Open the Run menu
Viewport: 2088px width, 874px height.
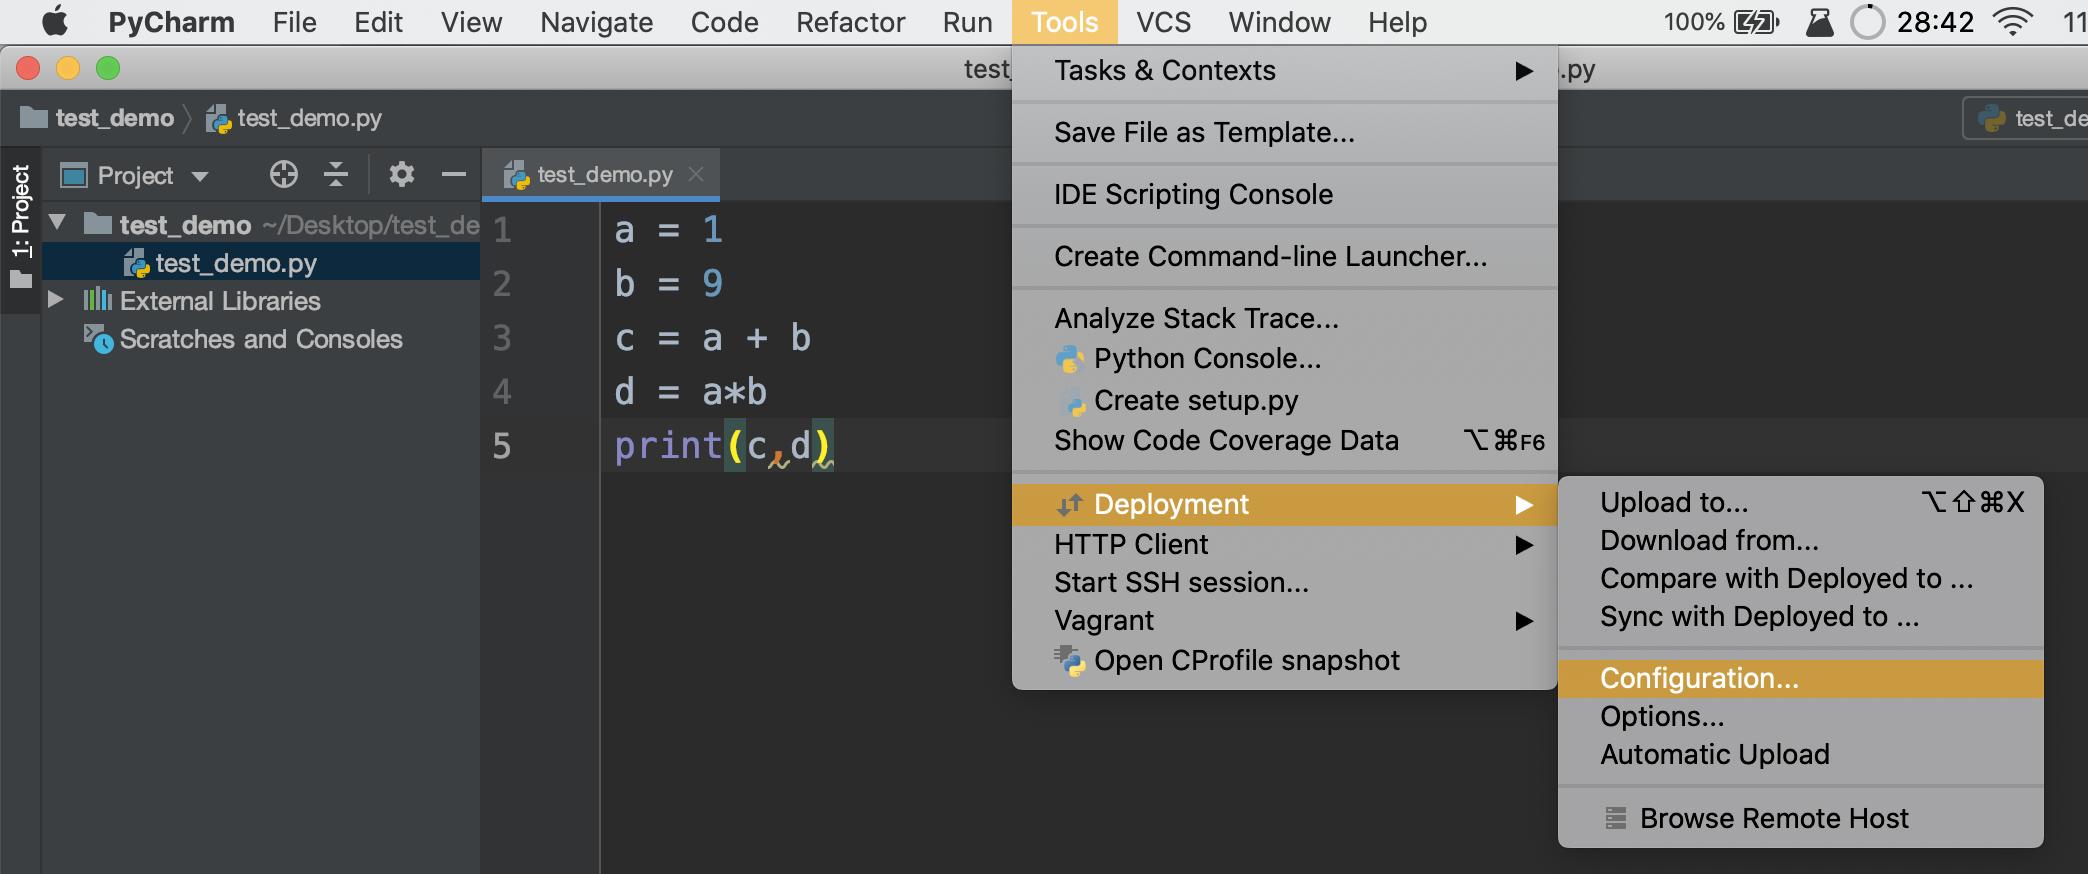(967, 22)
